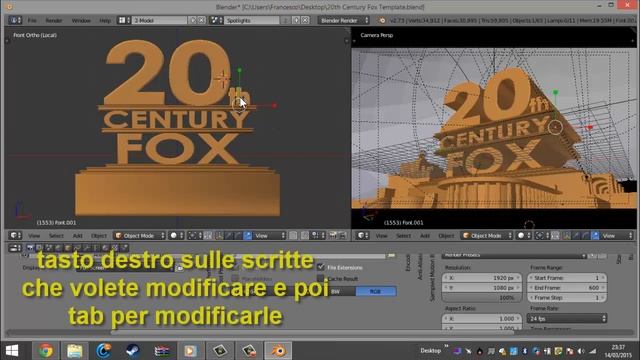Click the End Frame 600 field
Image resolution: width=640 pixels, height=360 pixels.
pos(567,287)
